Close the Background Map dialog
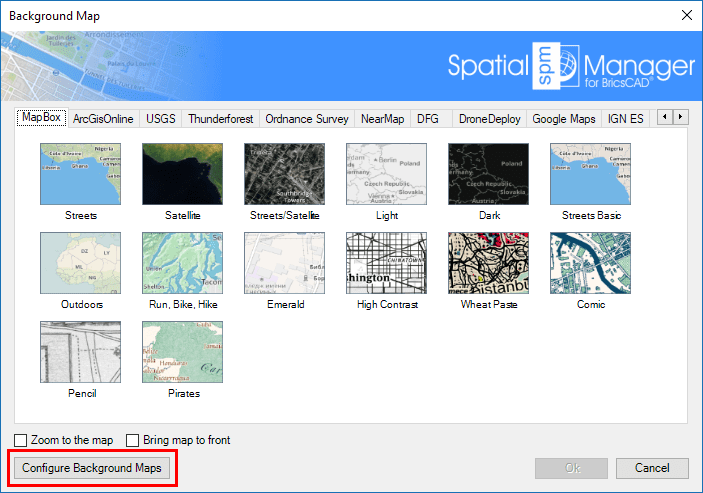This screenshot has width=703, height=493. pos(686,15)
